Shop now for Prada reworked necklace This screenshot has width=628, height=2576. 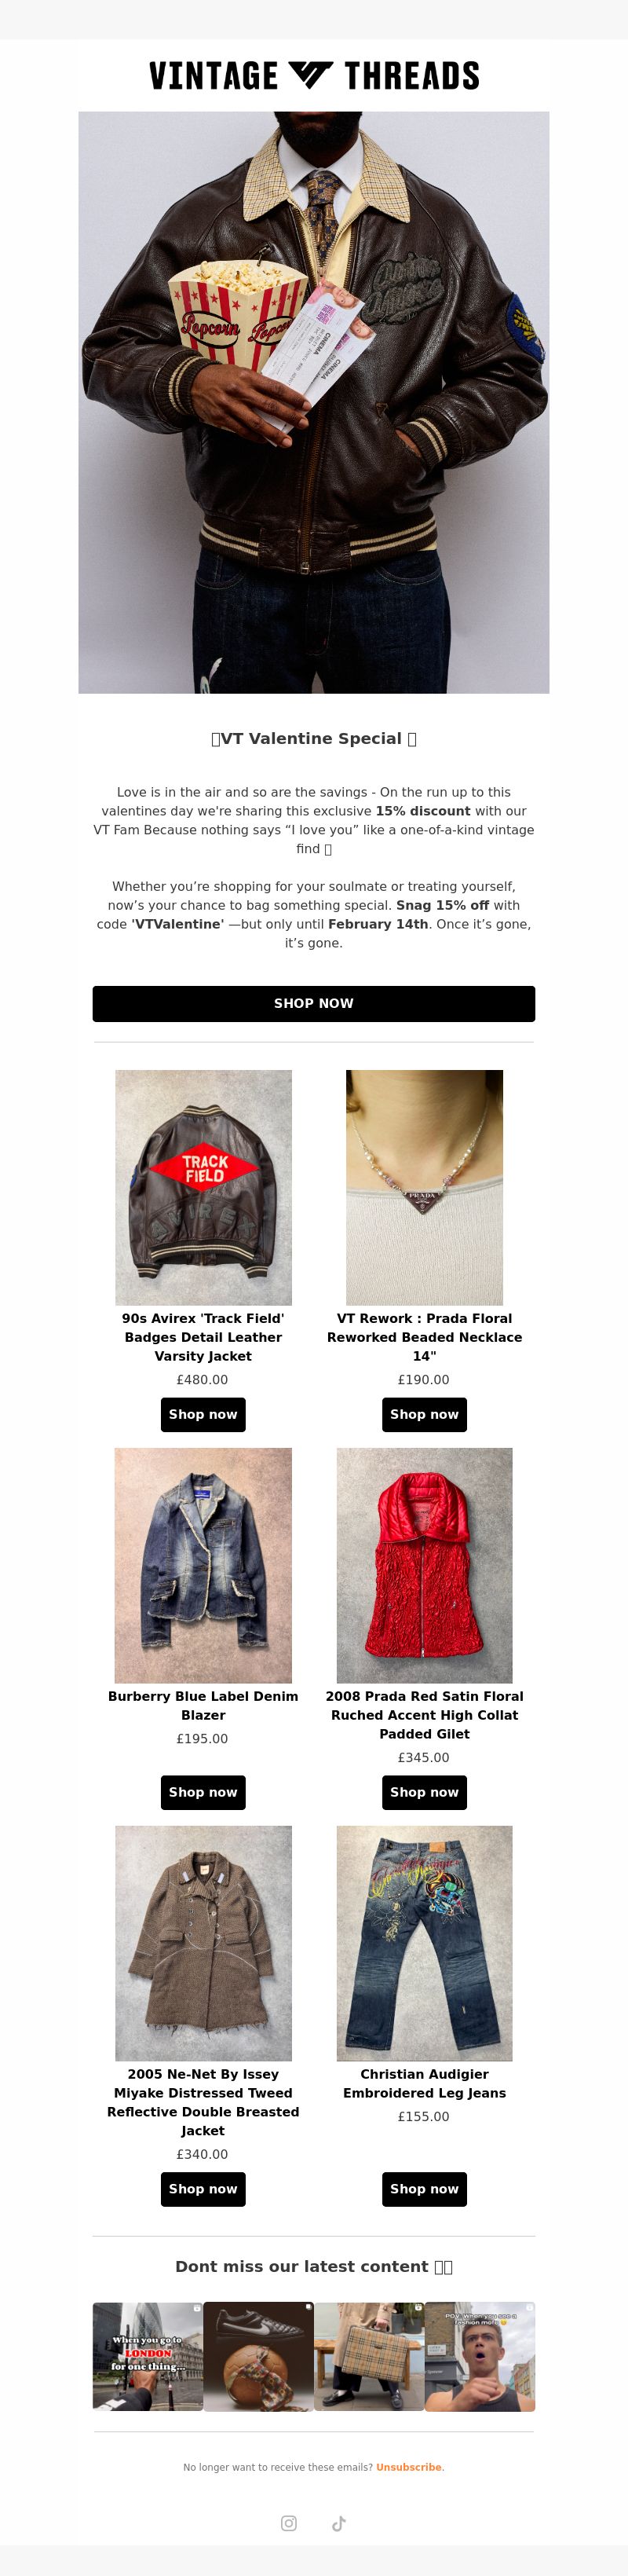[x=424, y=1414]
